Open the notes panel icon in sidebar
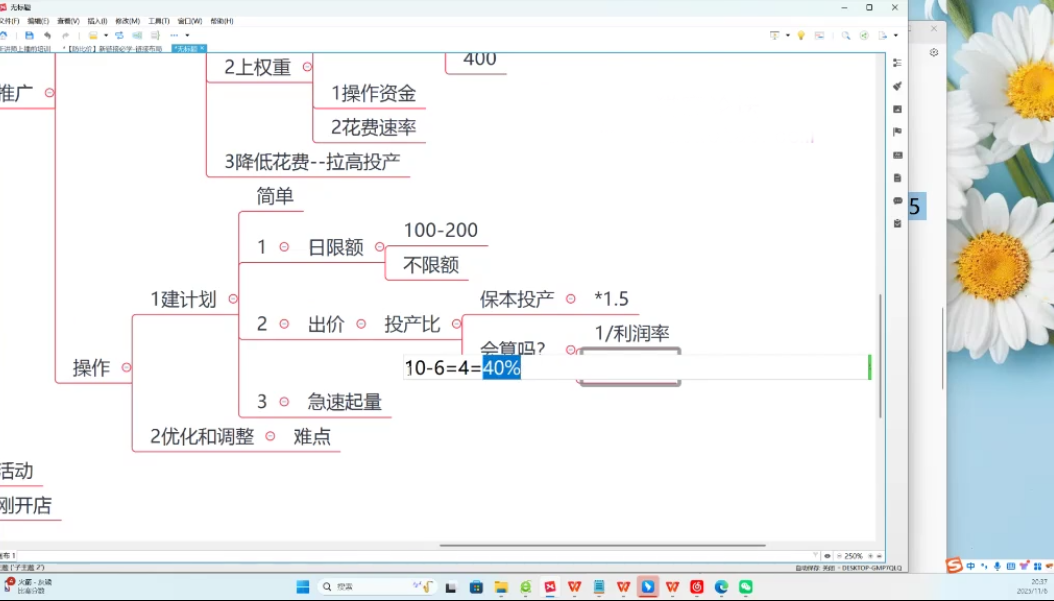Image resolution: width=1054 pixels, height=601 pixels. 897,178
